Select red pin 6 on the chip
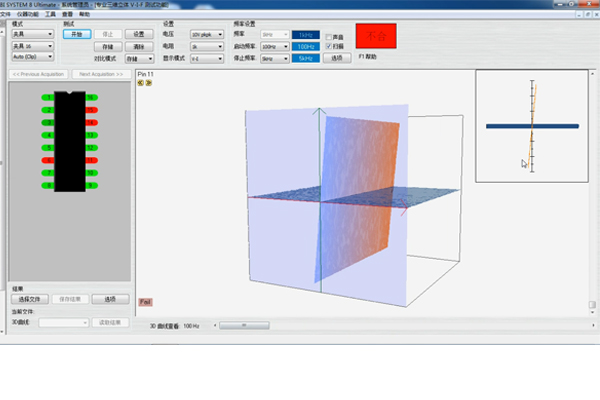The height and width of the screenshot is (400, 600). click(47, 159)
